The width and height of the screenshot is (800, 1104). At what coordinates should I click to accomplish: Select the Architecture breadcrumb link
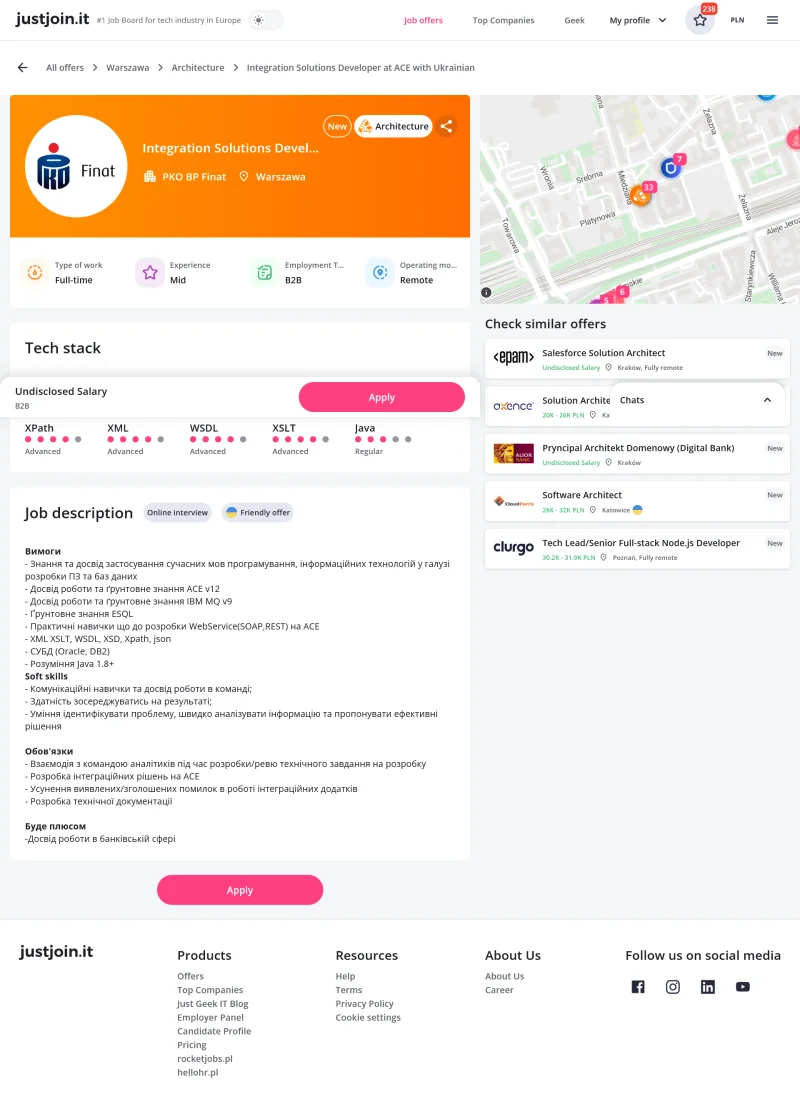click(x=198, y=68)
